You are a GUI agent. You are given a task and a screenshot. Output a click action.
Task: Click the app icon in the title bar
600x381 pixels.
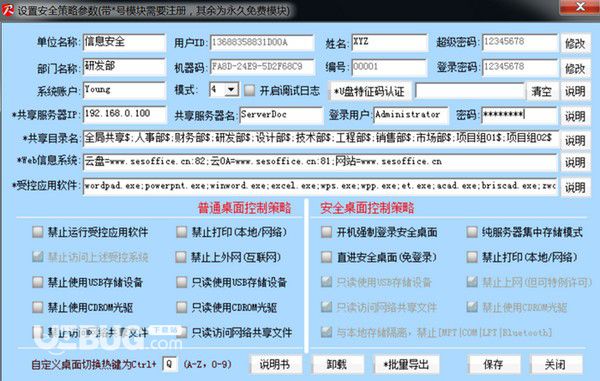8,10
